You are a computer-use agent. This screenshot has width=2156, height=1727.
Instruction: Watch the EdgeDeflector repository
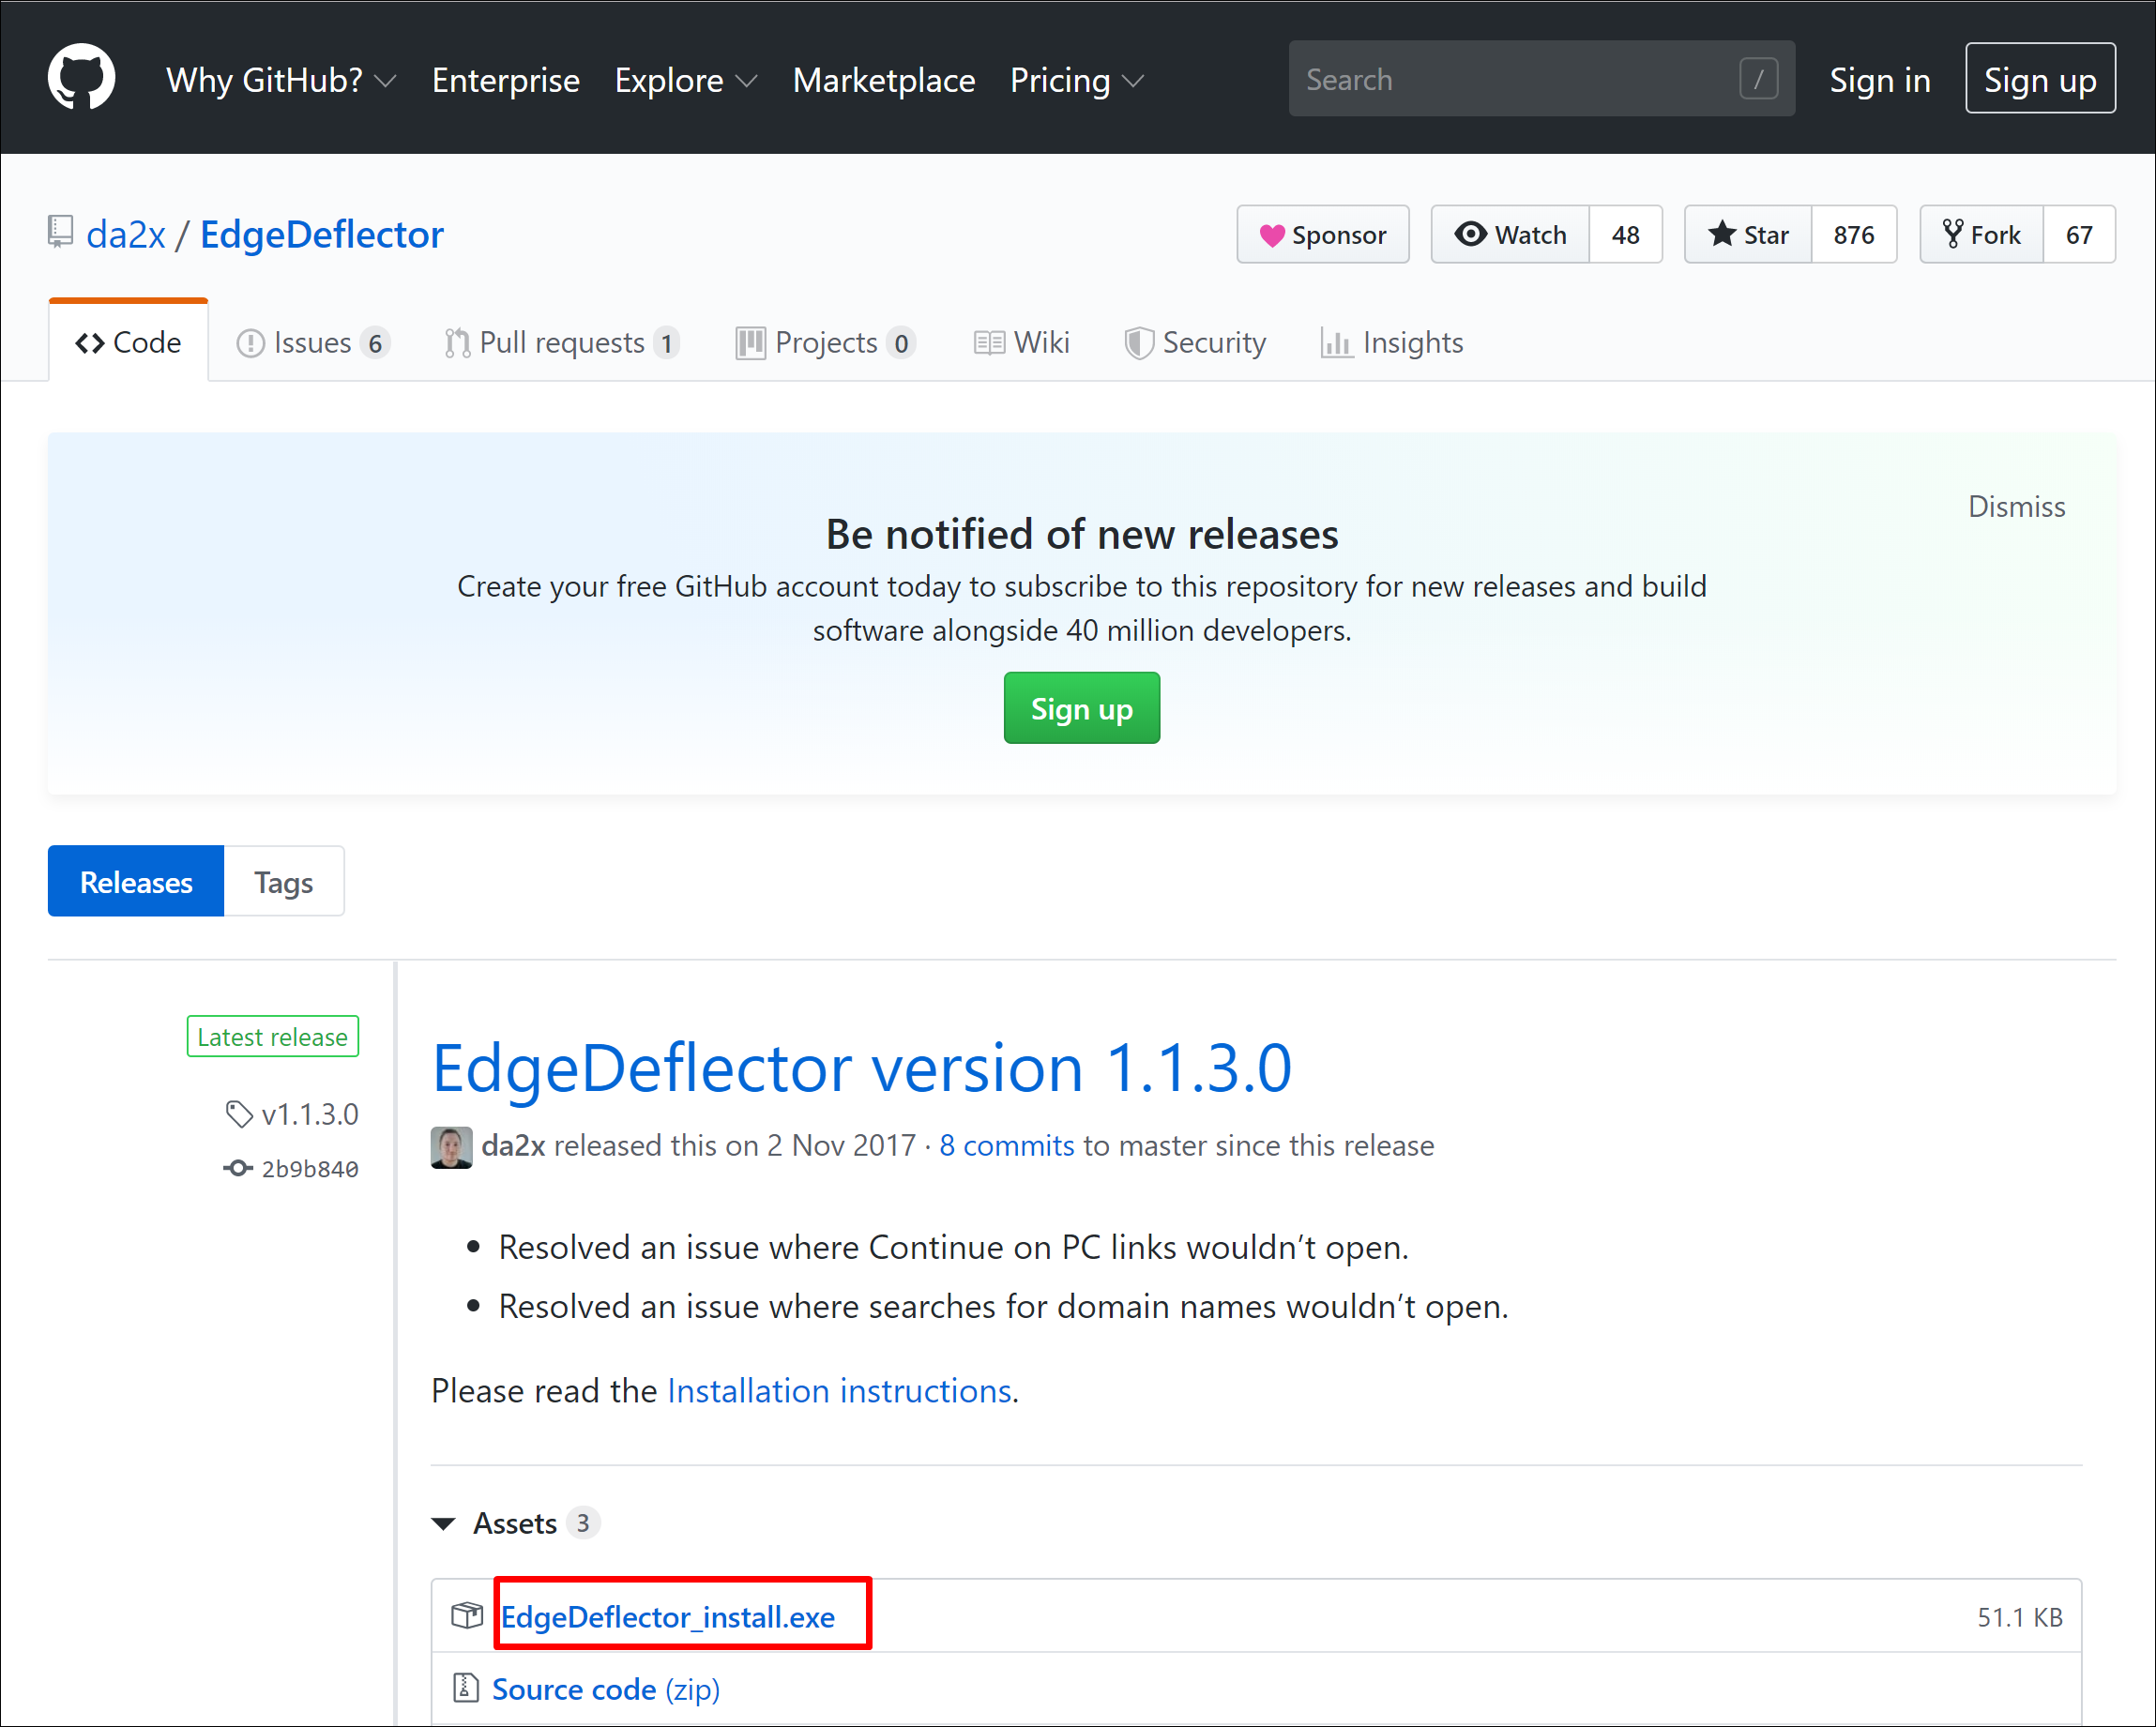point(1510,234)
